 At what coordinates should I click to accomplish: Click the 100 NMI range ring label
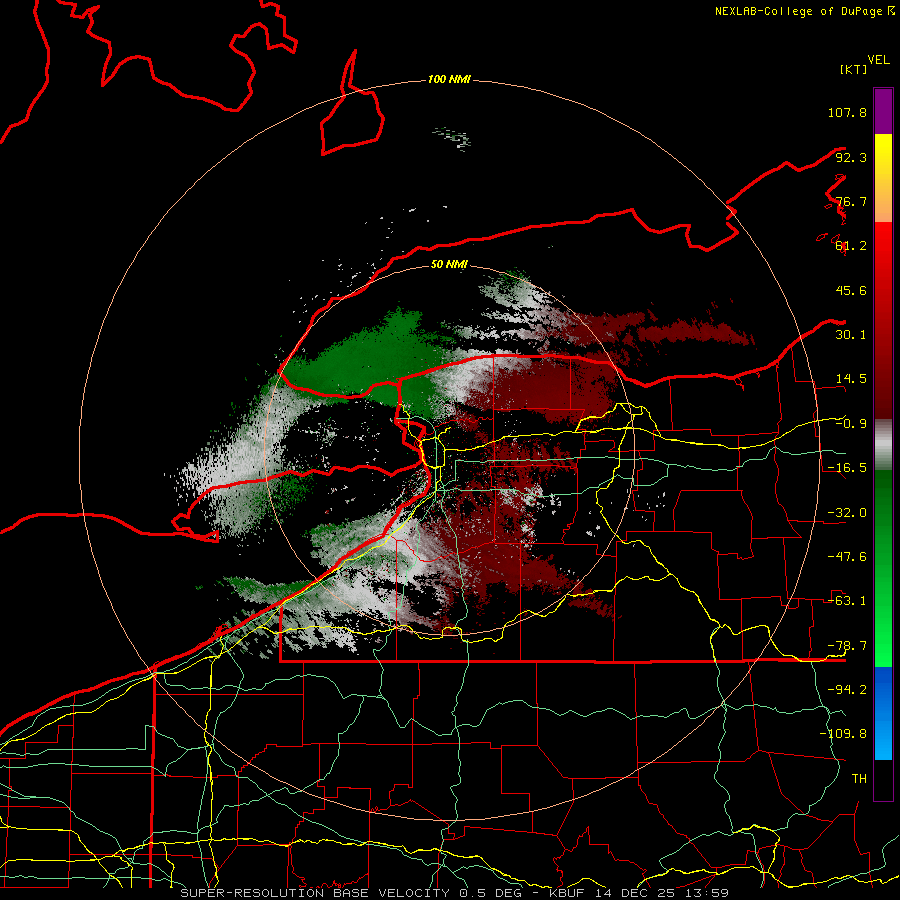[449, 79]
